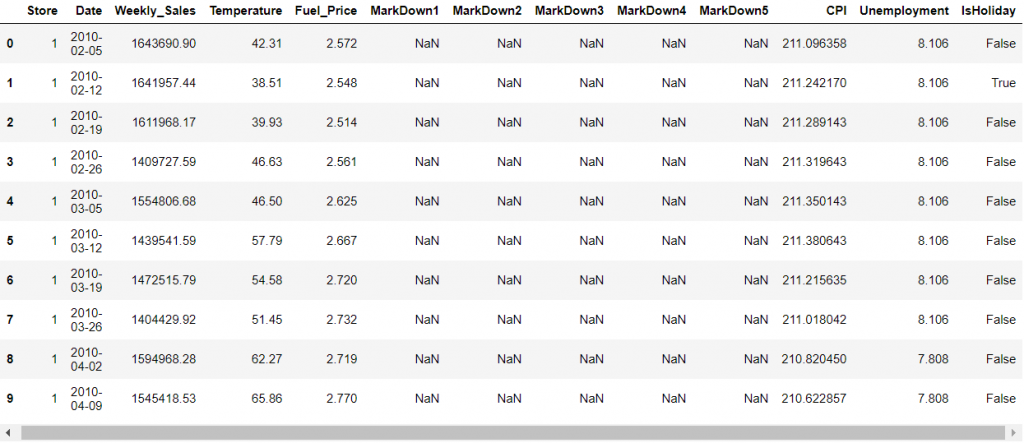Viewport: 1024px width, 443px height.
Task: Click the CPI value 210.622857
Action: 814,399
